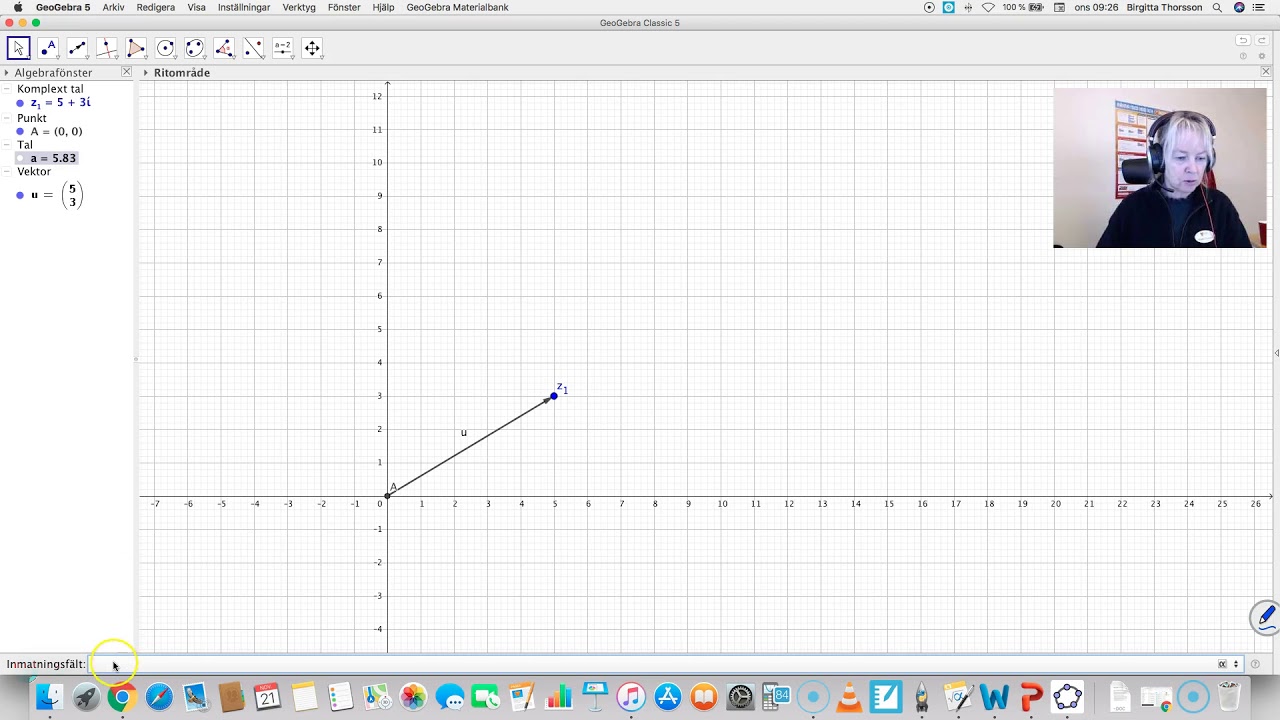
Task: Expand the Algebrafönster style bar triangle
Action: click(x=6, y=73)
